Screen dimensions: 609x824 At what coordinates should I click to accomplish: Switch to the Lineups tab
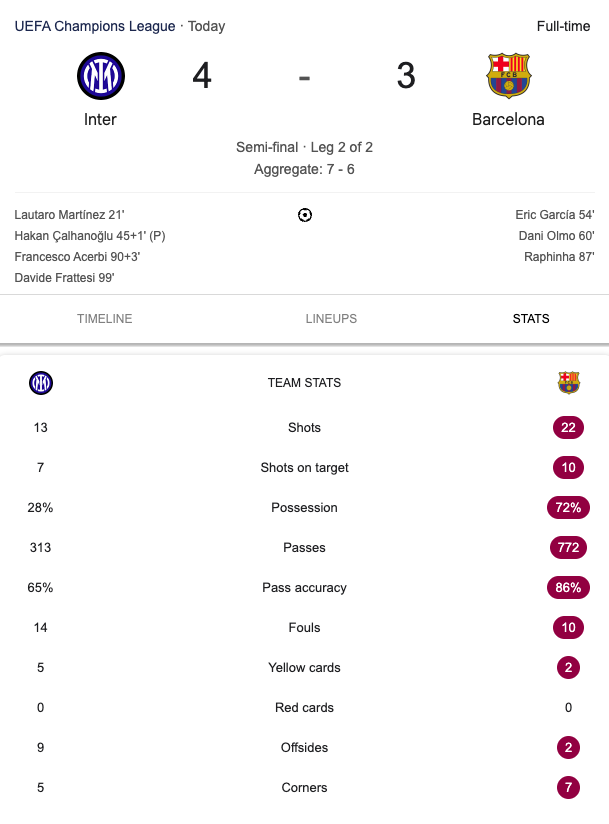(x=331, y=318)
